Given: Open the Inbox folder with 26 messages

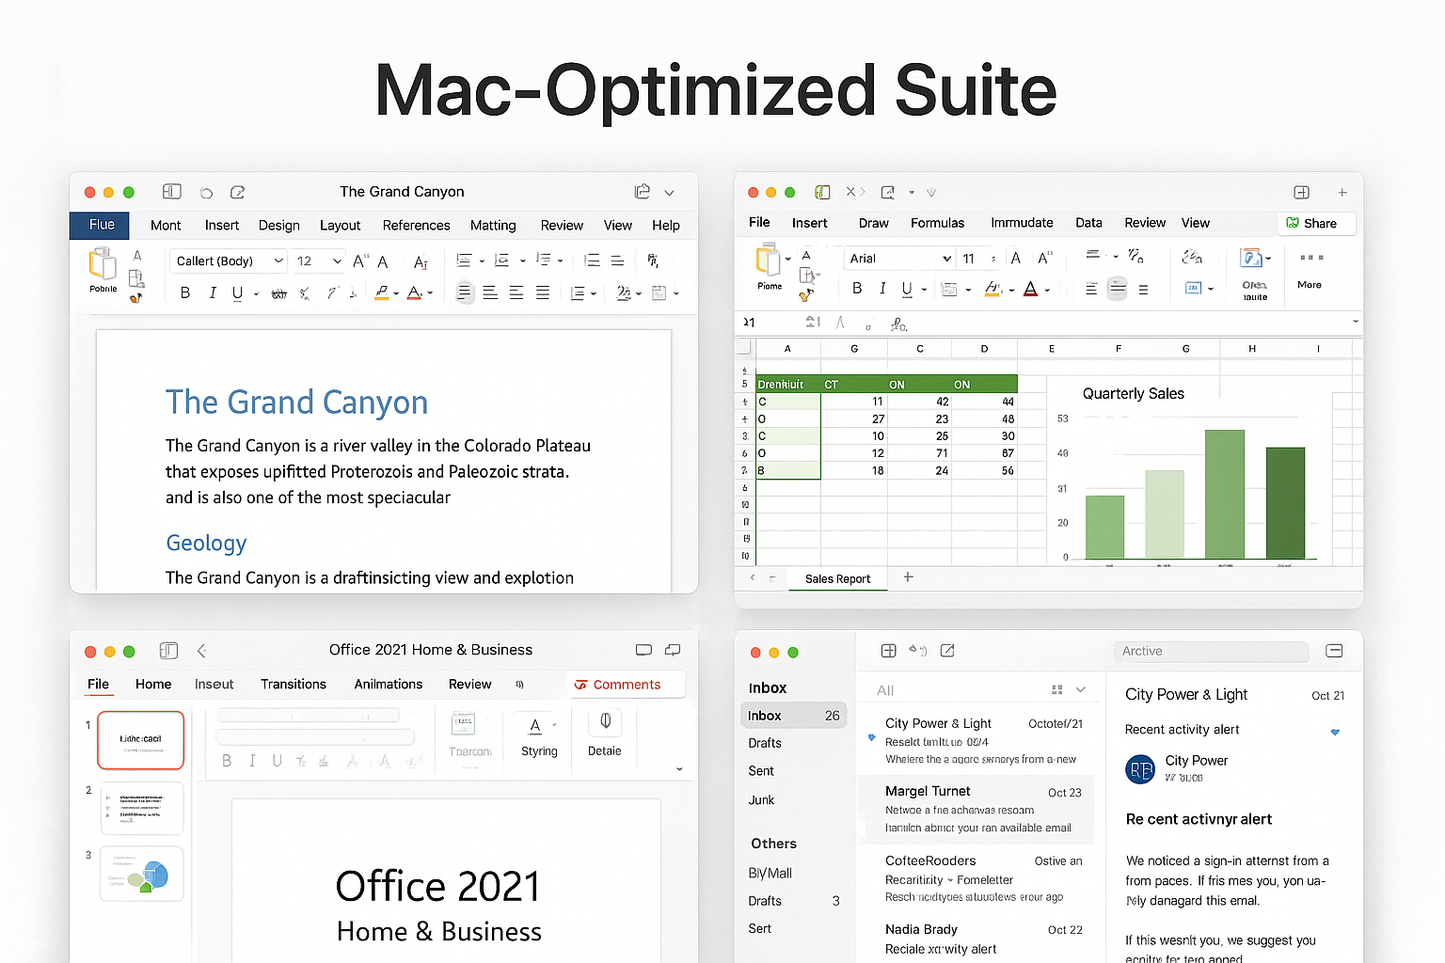Looking at the screenshot, I should pyautogui.click(x=794, y=716).
